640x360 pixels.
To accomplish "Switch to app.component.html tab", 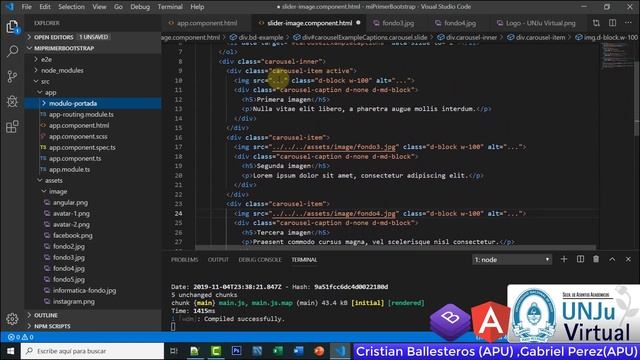I will click(x=207, y=23).
